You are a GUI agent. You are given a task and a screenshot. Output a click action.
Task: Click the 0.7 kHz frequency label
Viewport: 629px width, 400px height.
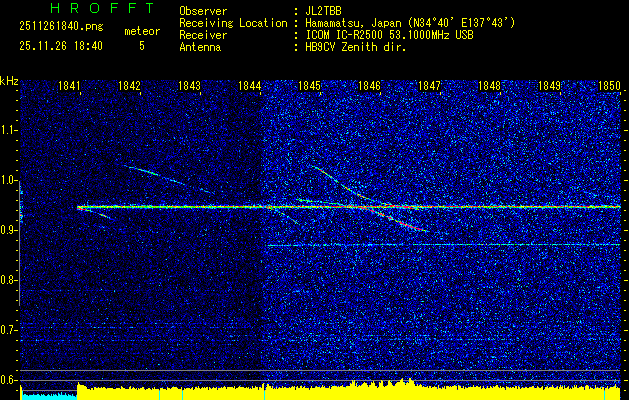tap(10, 329)
